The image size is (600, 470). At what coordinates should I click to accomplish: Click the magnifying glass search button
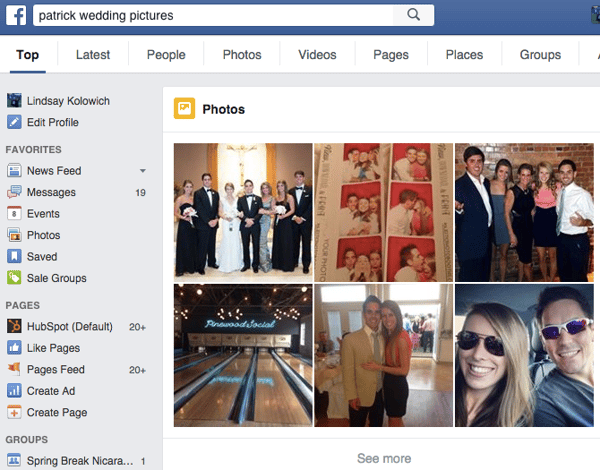[413, 15]
